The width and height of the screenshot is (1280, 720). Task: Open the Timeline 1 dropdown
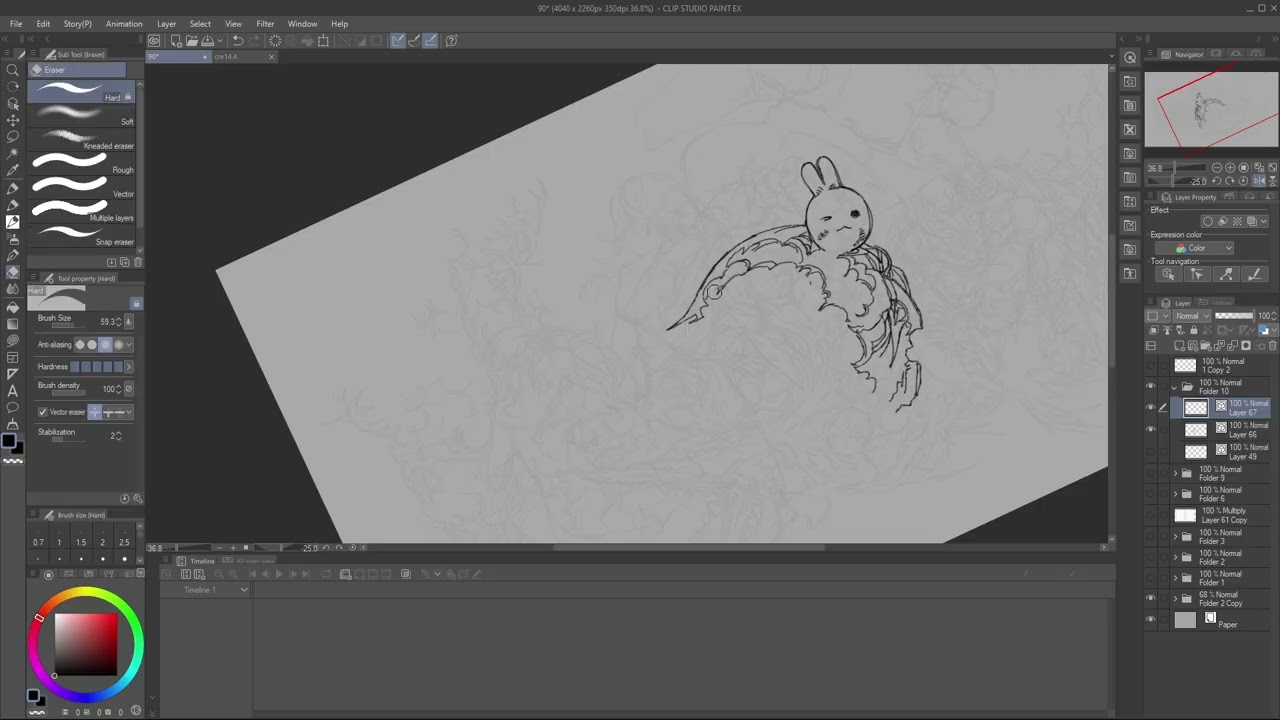click(x=215, y=590)
